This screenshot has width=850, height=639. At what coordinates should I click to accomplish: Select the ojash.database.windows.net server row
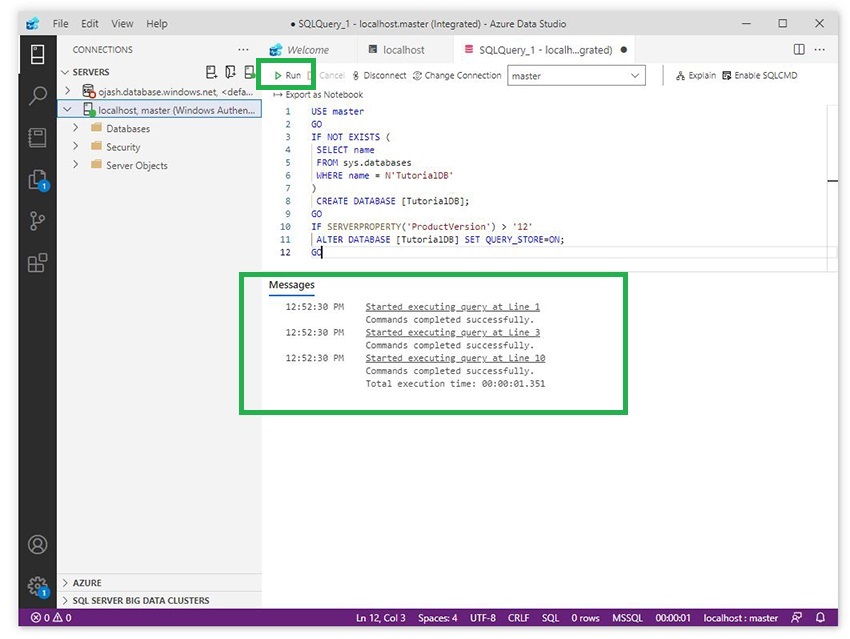[159, 91]
